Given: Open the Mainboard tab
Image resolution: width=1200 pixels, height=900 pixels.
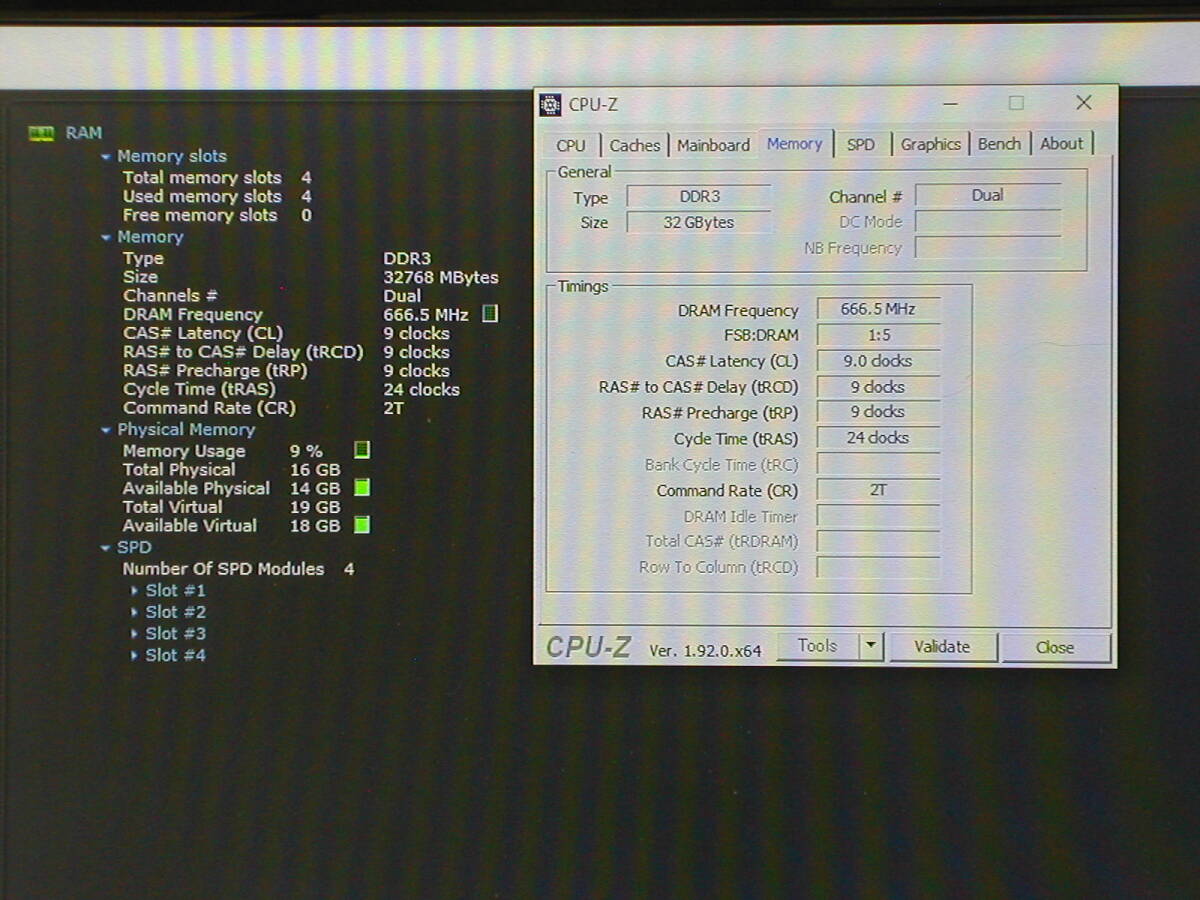Looking at the screenshot, I should [x=713, y=145].
